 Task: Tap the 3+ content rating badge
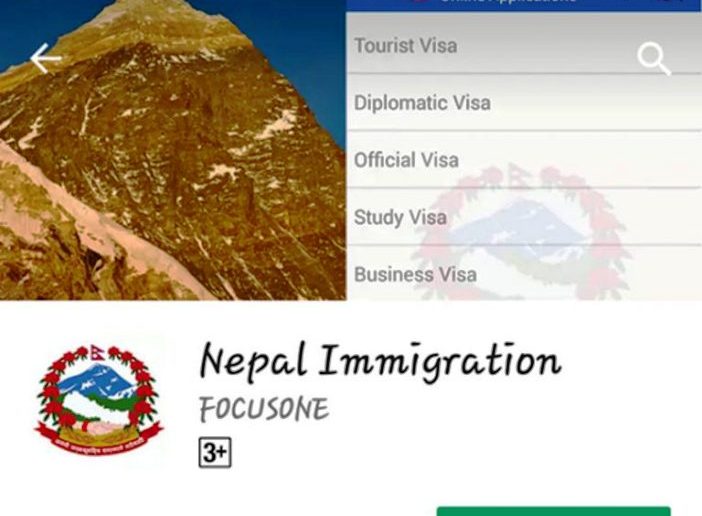click(x=215, y=452)
